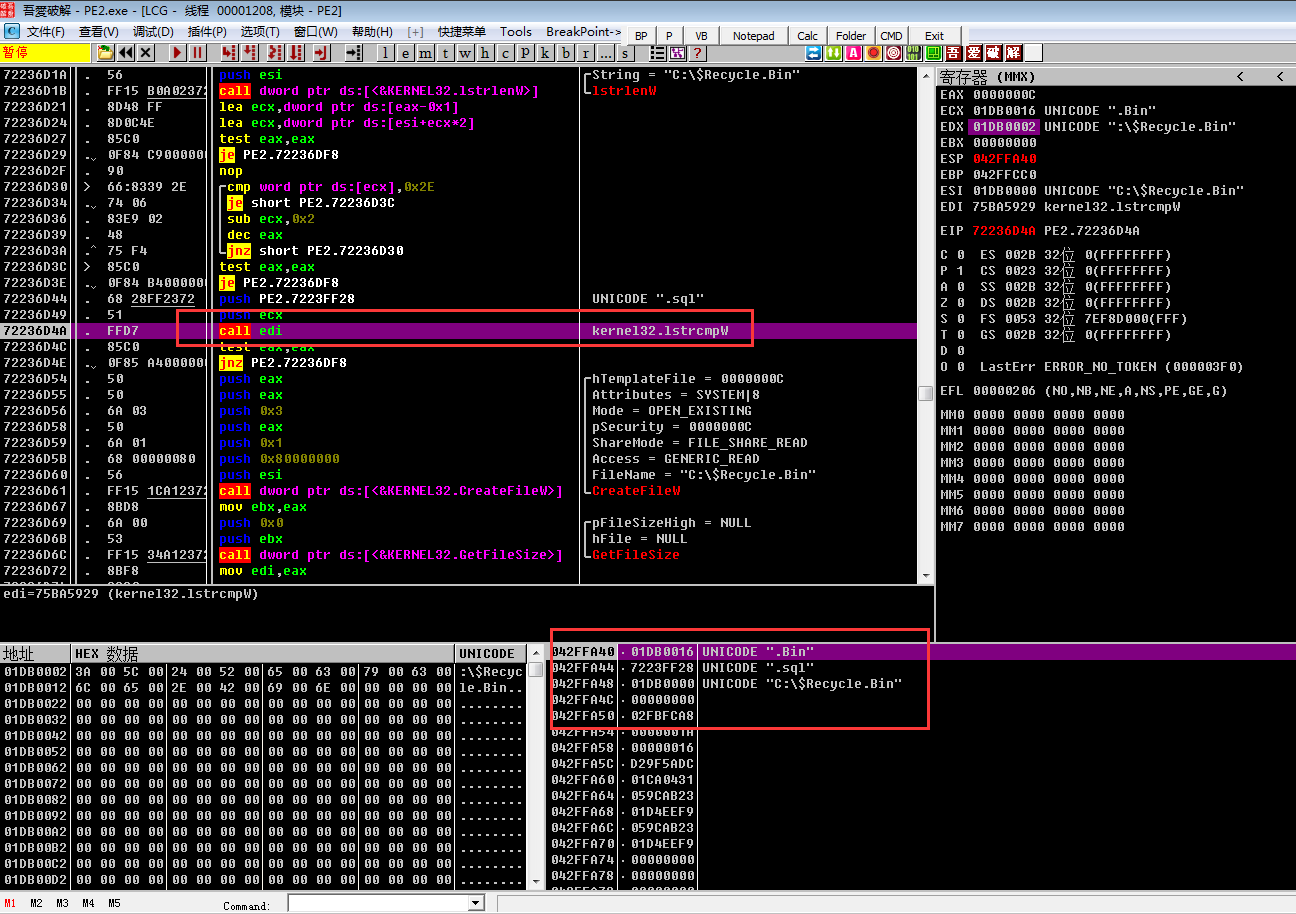Open the Tools menu
1296x914 pixels.
(516, 32)
